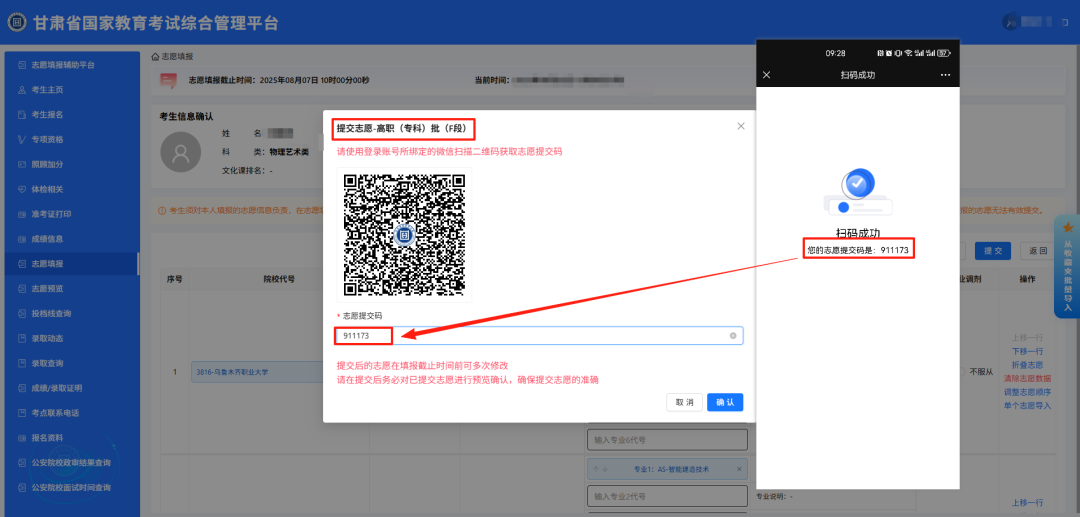The height and width of the screenshot is (517, 1080).
Task: Click the 您的志愿提交码是: 911173 text on phone
Action: [x=859, y=251]
